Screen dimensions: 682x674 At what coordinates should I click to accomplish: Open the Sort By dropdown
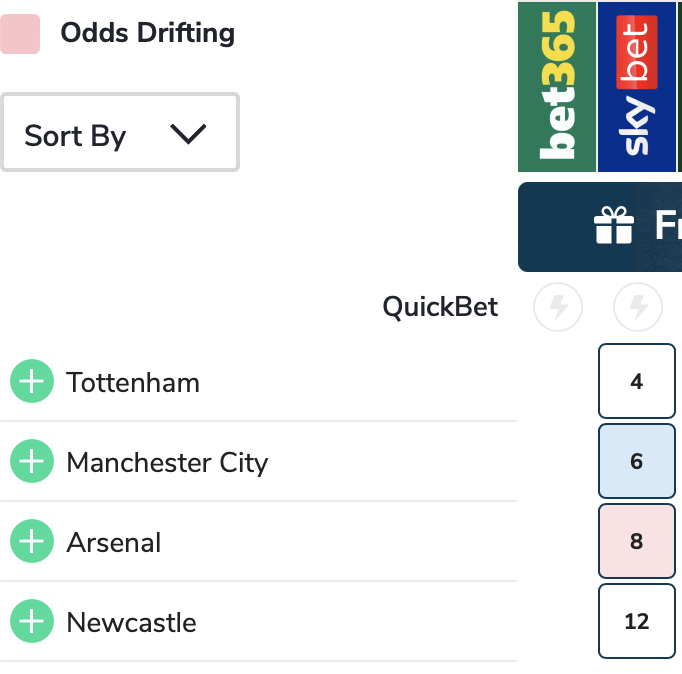click(119, 133)
